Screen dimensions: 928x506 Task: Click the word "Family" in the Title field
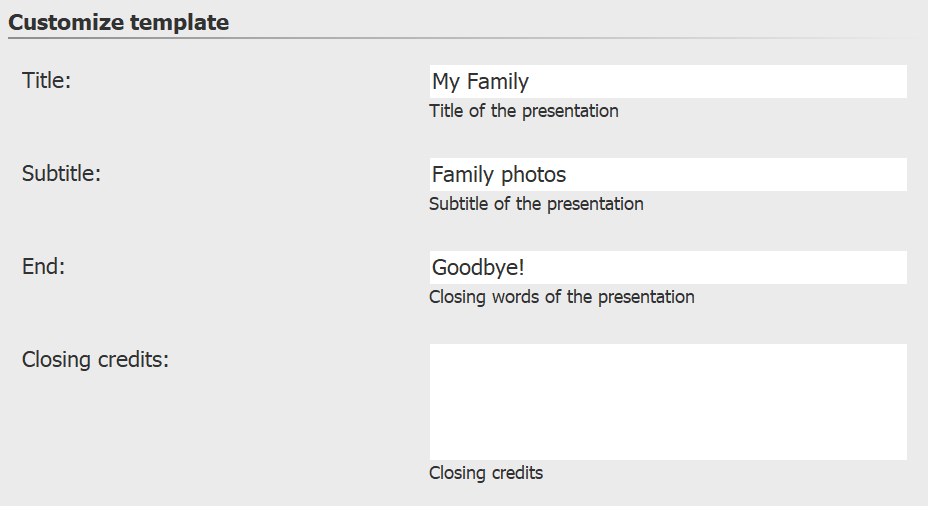pyautogui.click(x=498, y=82)
